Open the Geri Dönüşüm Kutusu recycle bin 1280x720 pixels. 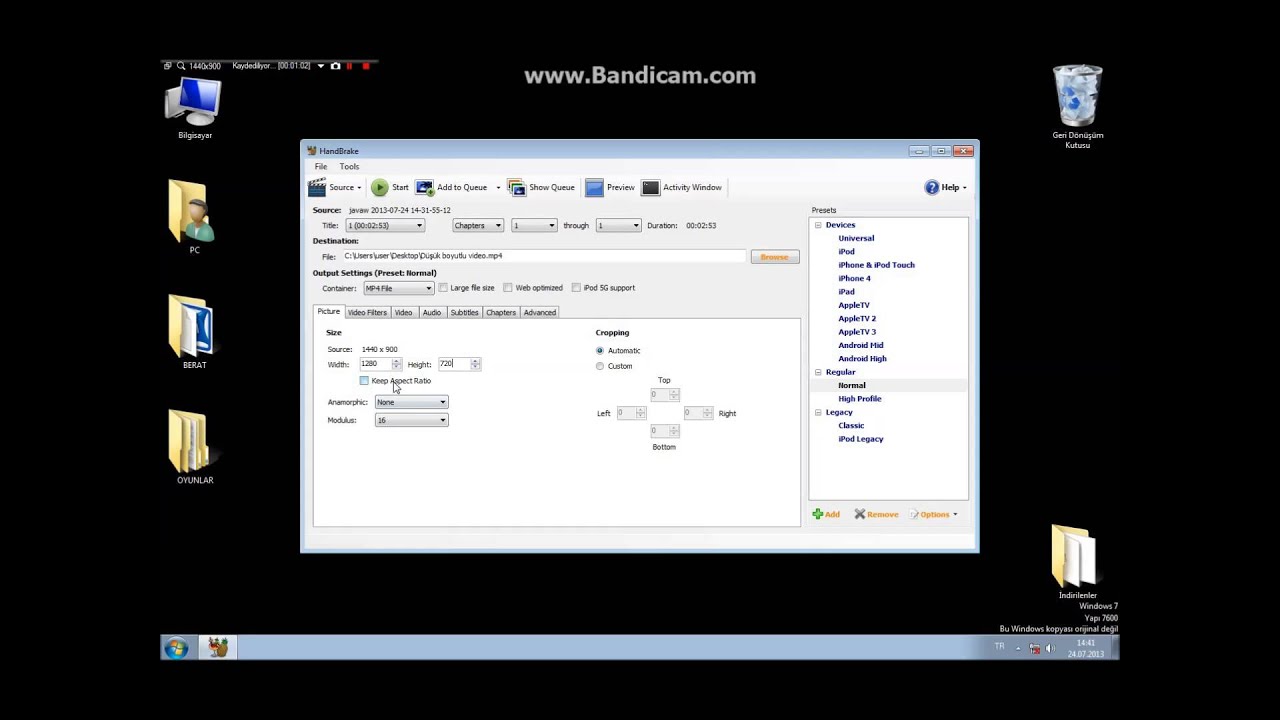point(1077,106)
